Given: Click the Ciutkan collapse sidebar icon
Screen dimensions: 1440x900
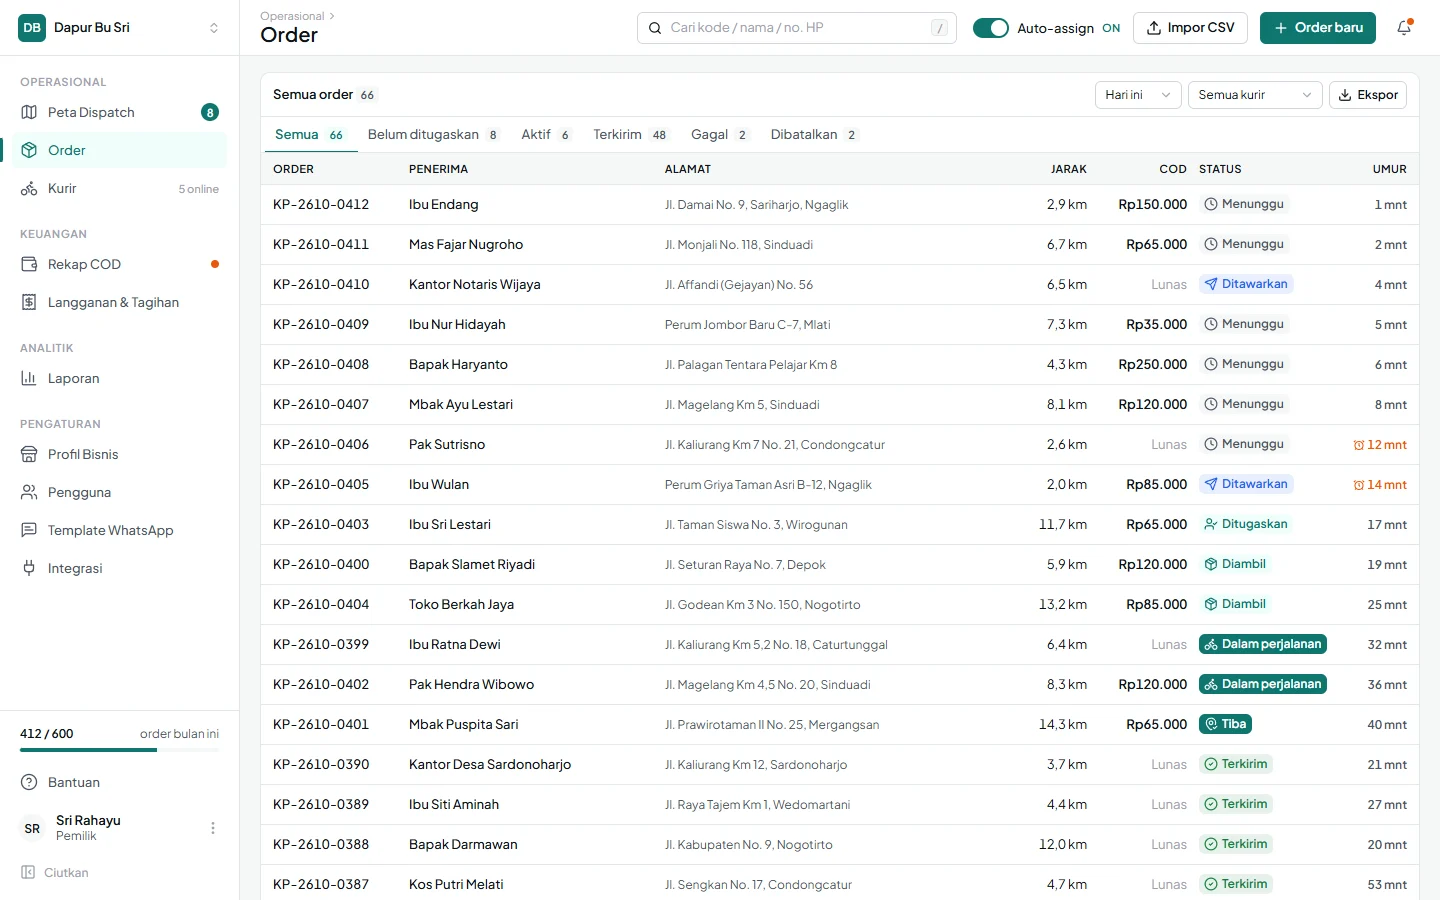Looking at the screenshot, I should 28,872.
